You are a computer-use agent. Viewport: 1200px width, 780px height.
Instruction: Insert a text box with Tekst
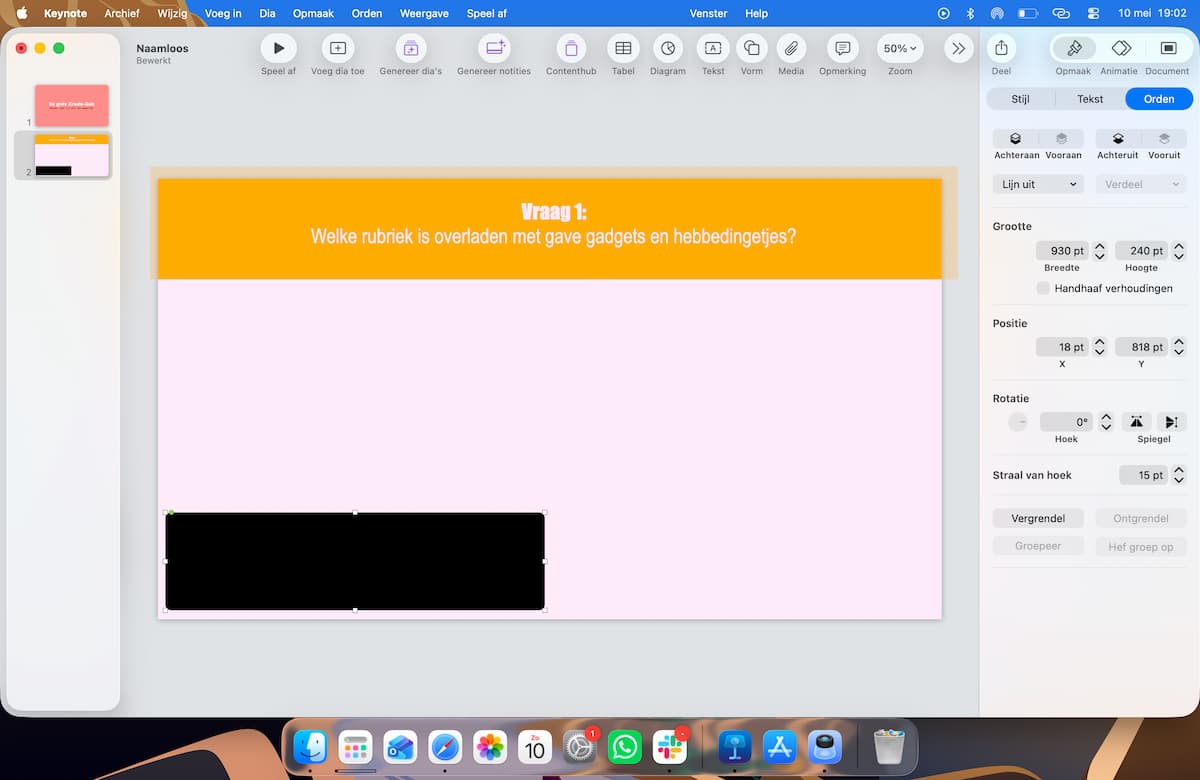tap(713, 48)
